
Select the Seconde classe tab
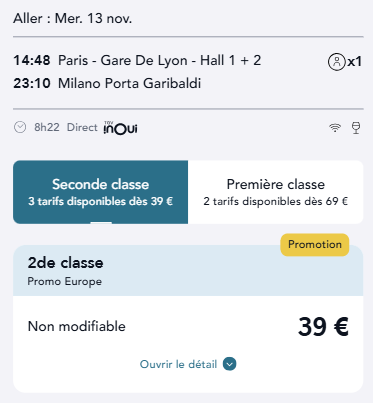pyautogui.click(x=100, y=192)
